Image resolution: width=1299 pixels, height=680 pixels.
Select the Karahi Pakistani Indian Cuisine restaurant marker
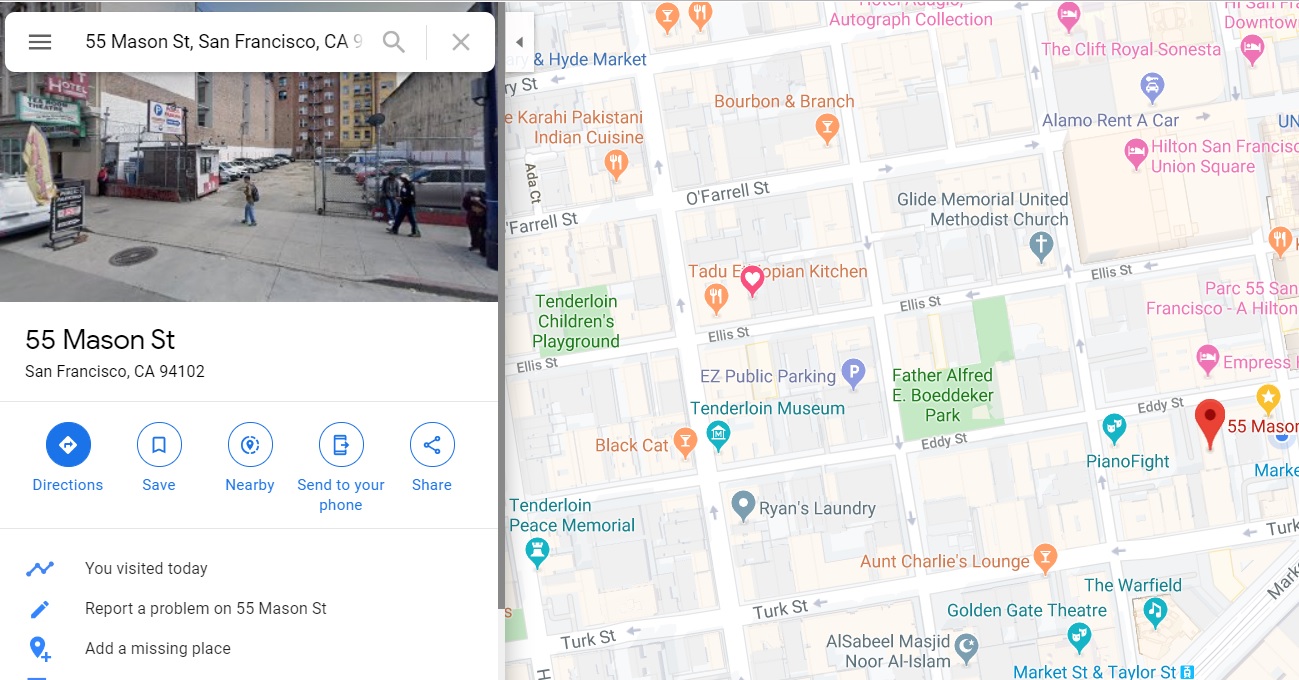[617, 164]
